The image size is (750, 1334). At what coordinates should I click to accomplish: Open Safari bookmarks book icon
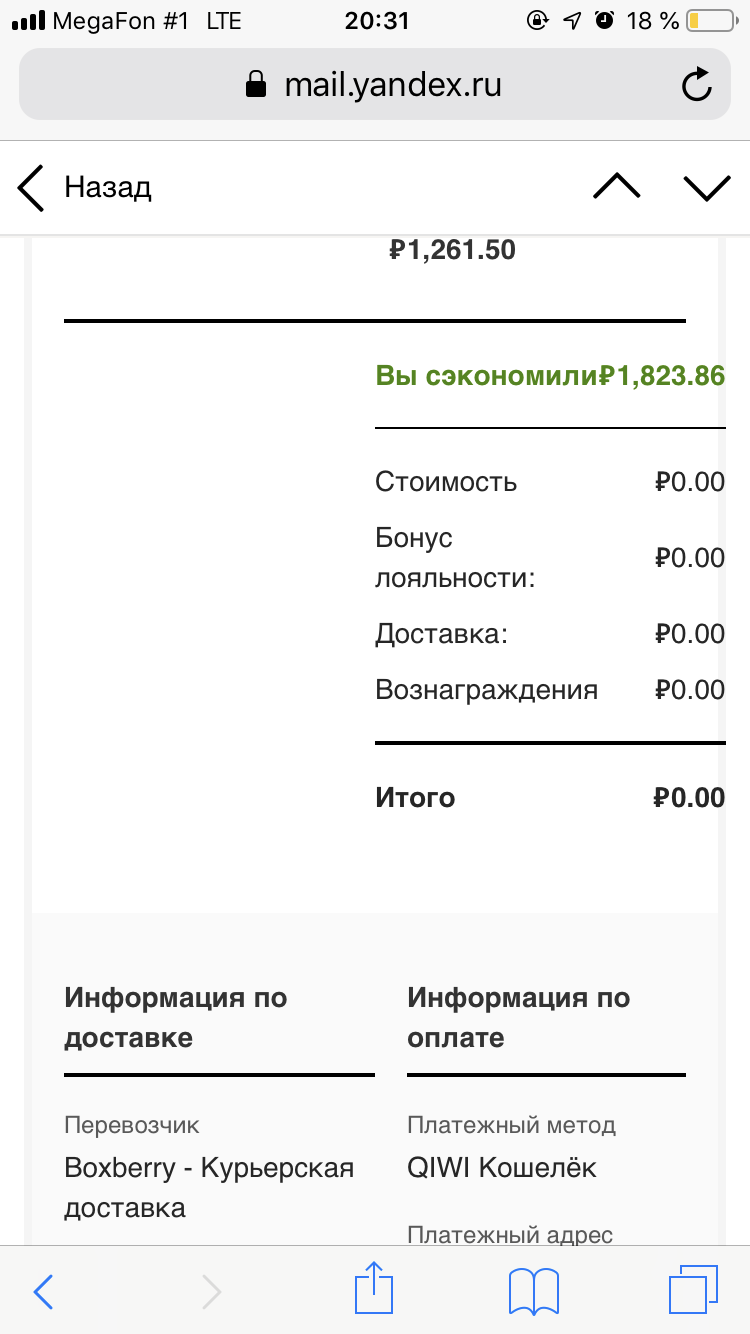click(x=534, y=1292)
